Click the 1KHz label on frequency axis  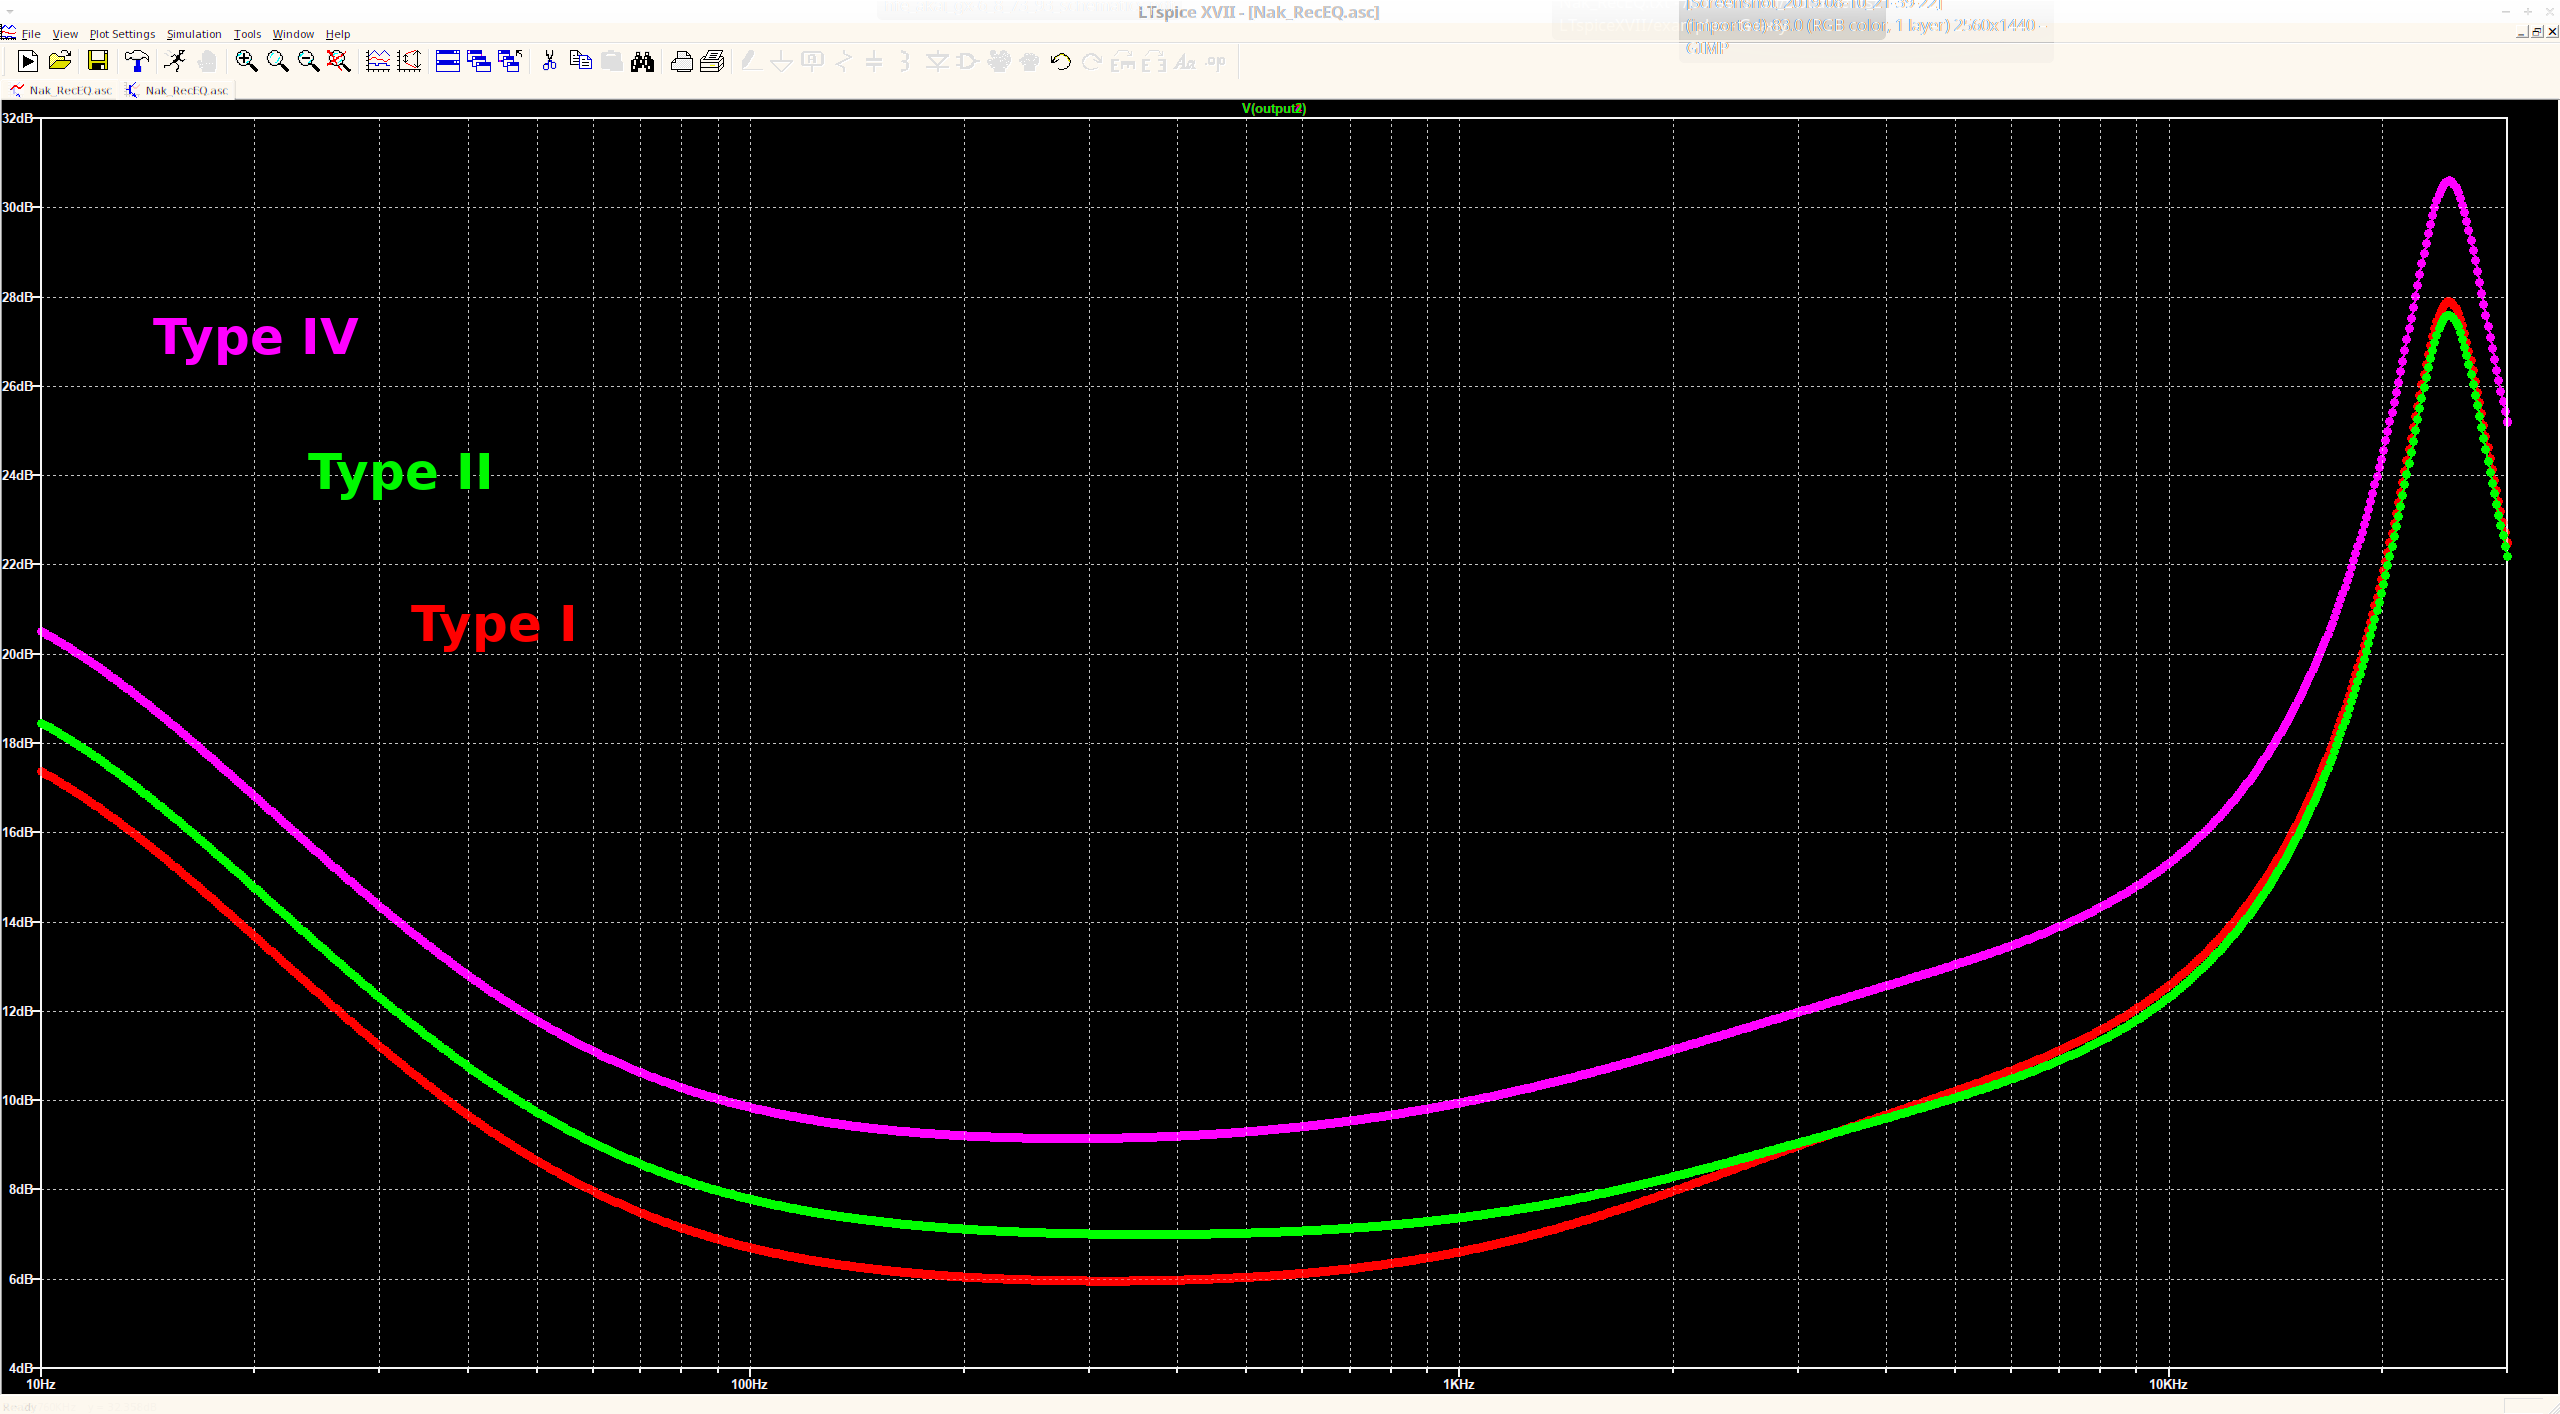pos(1458,1384)
